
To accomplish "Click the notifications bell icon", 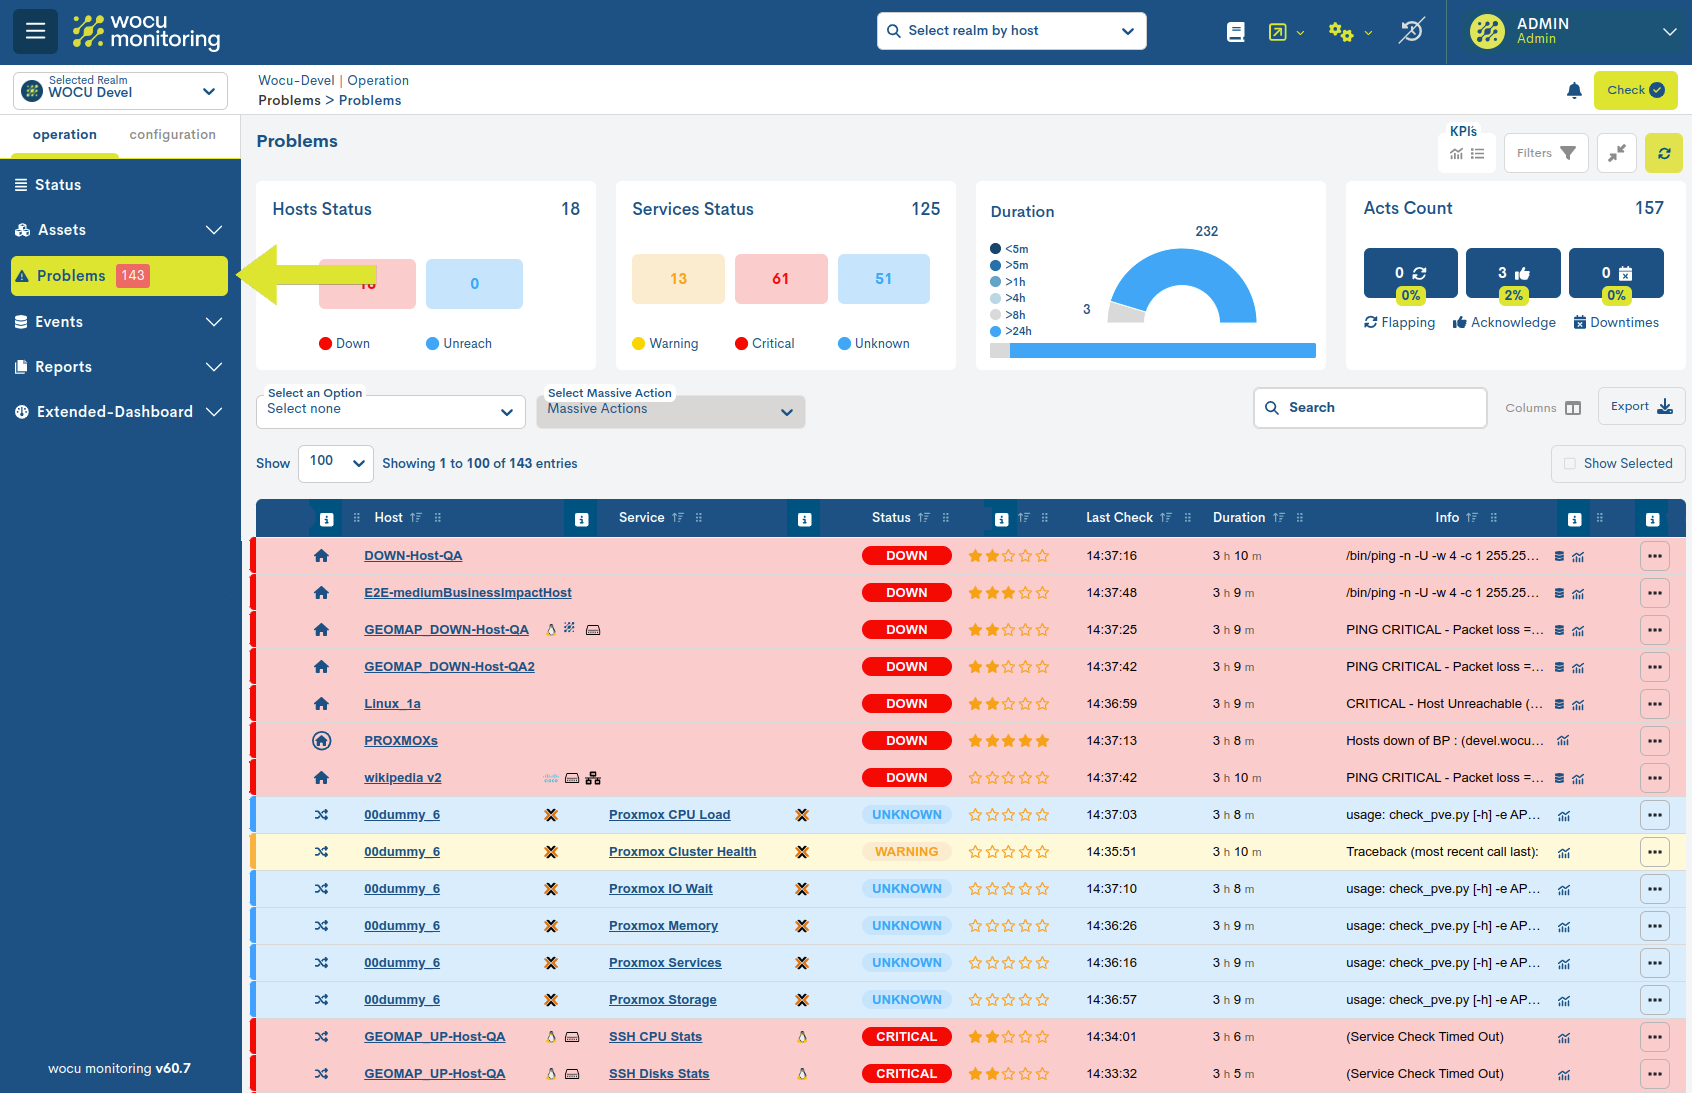I will [1574, 91].
